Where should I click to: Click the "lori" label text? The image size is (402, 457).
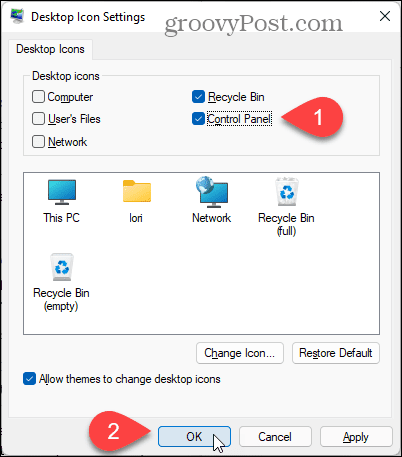coord(136,218)
